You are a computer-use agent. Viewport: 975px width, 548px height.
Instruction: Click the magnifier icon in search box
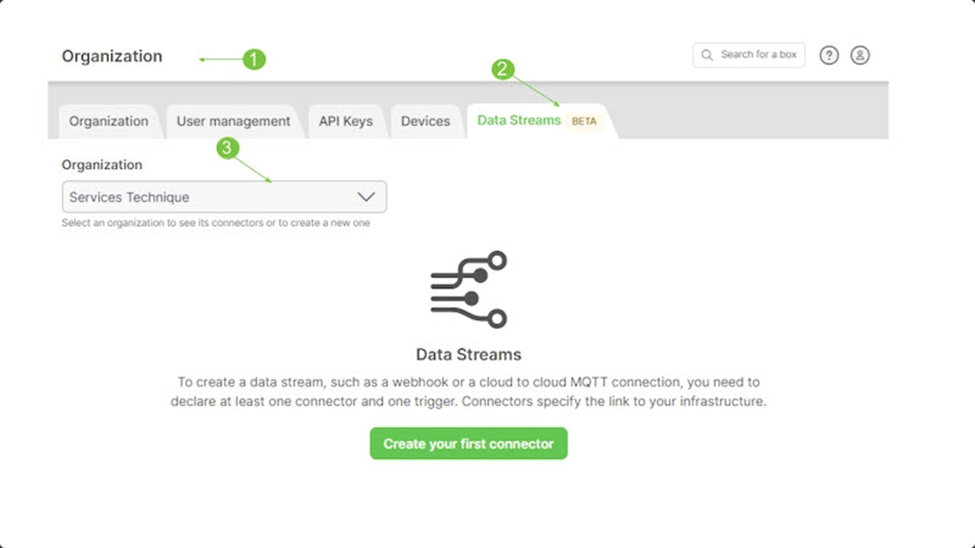pyautogui.click(x=707, y=55)
